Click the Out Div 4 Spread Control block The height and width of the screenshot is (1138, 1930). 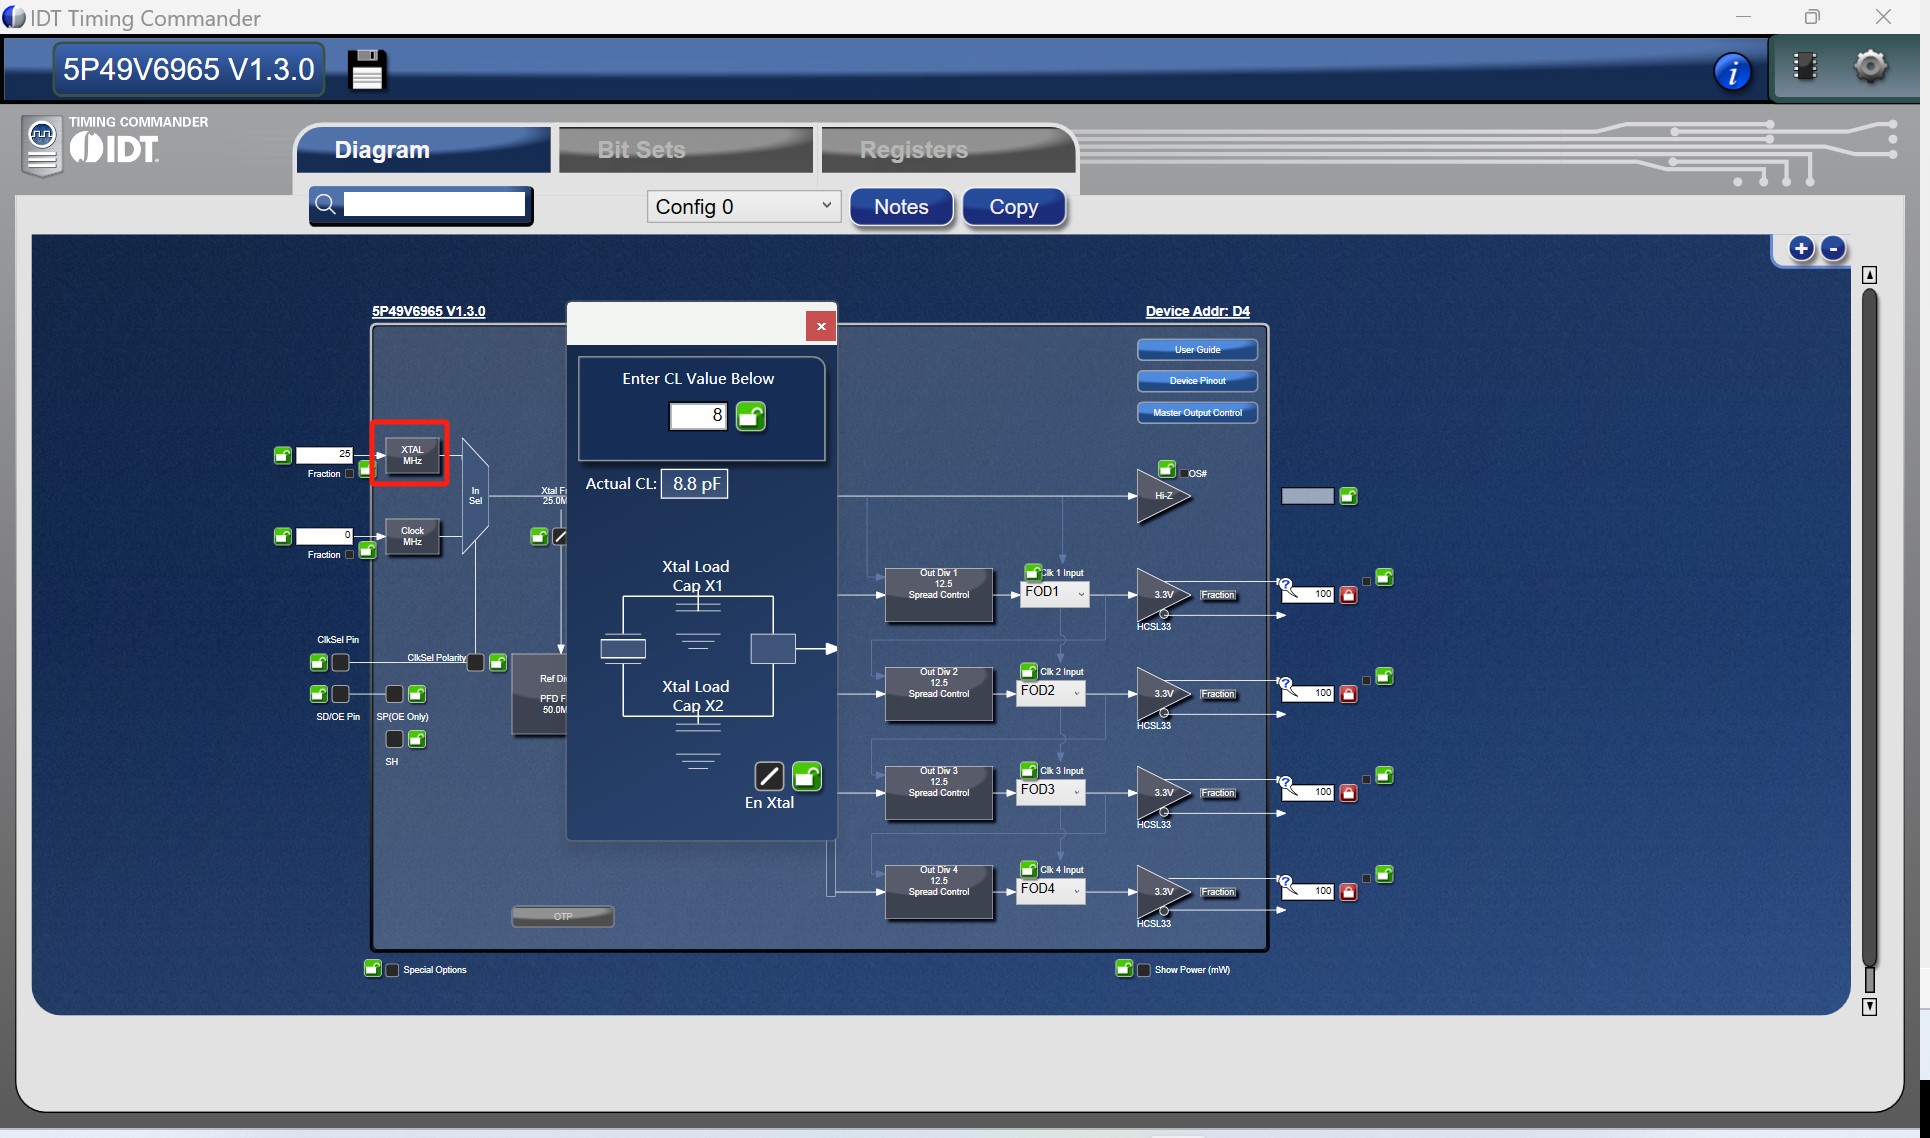point(938,892)
